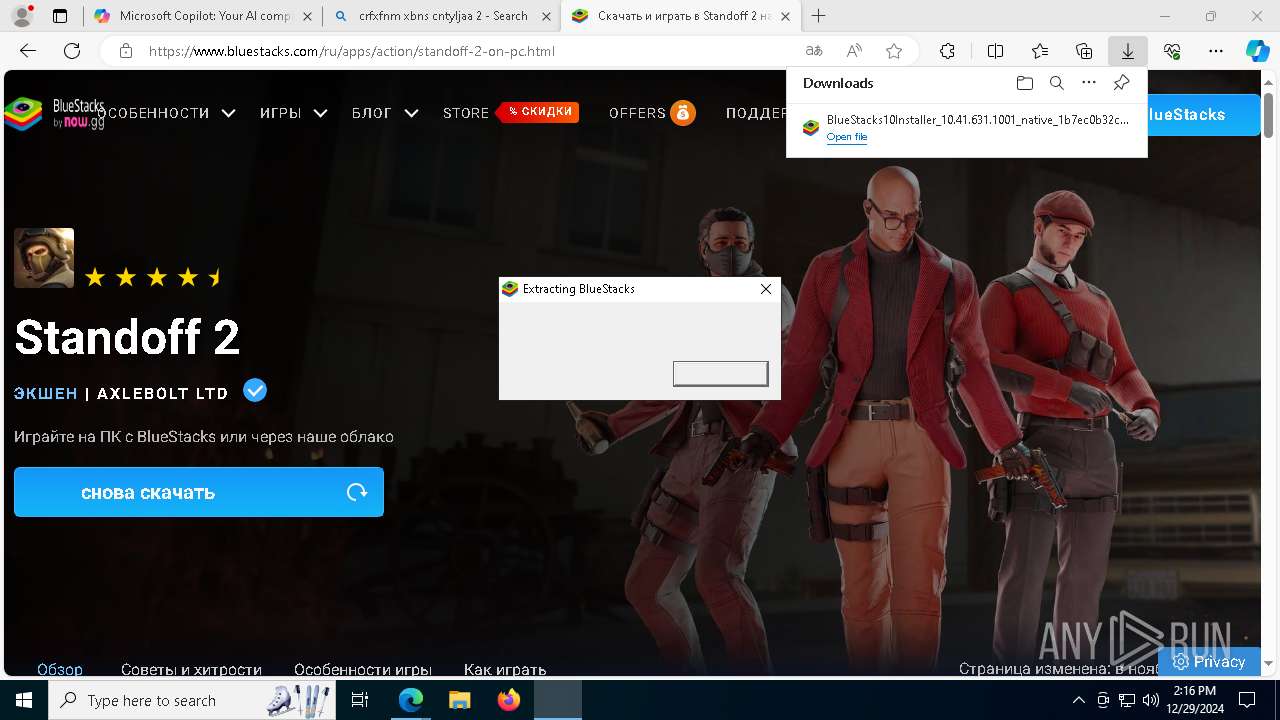Click the empty button in Extracting BlueStacks dialog
This screenshot has height=720, width=1280.
(x=720, y=373)
